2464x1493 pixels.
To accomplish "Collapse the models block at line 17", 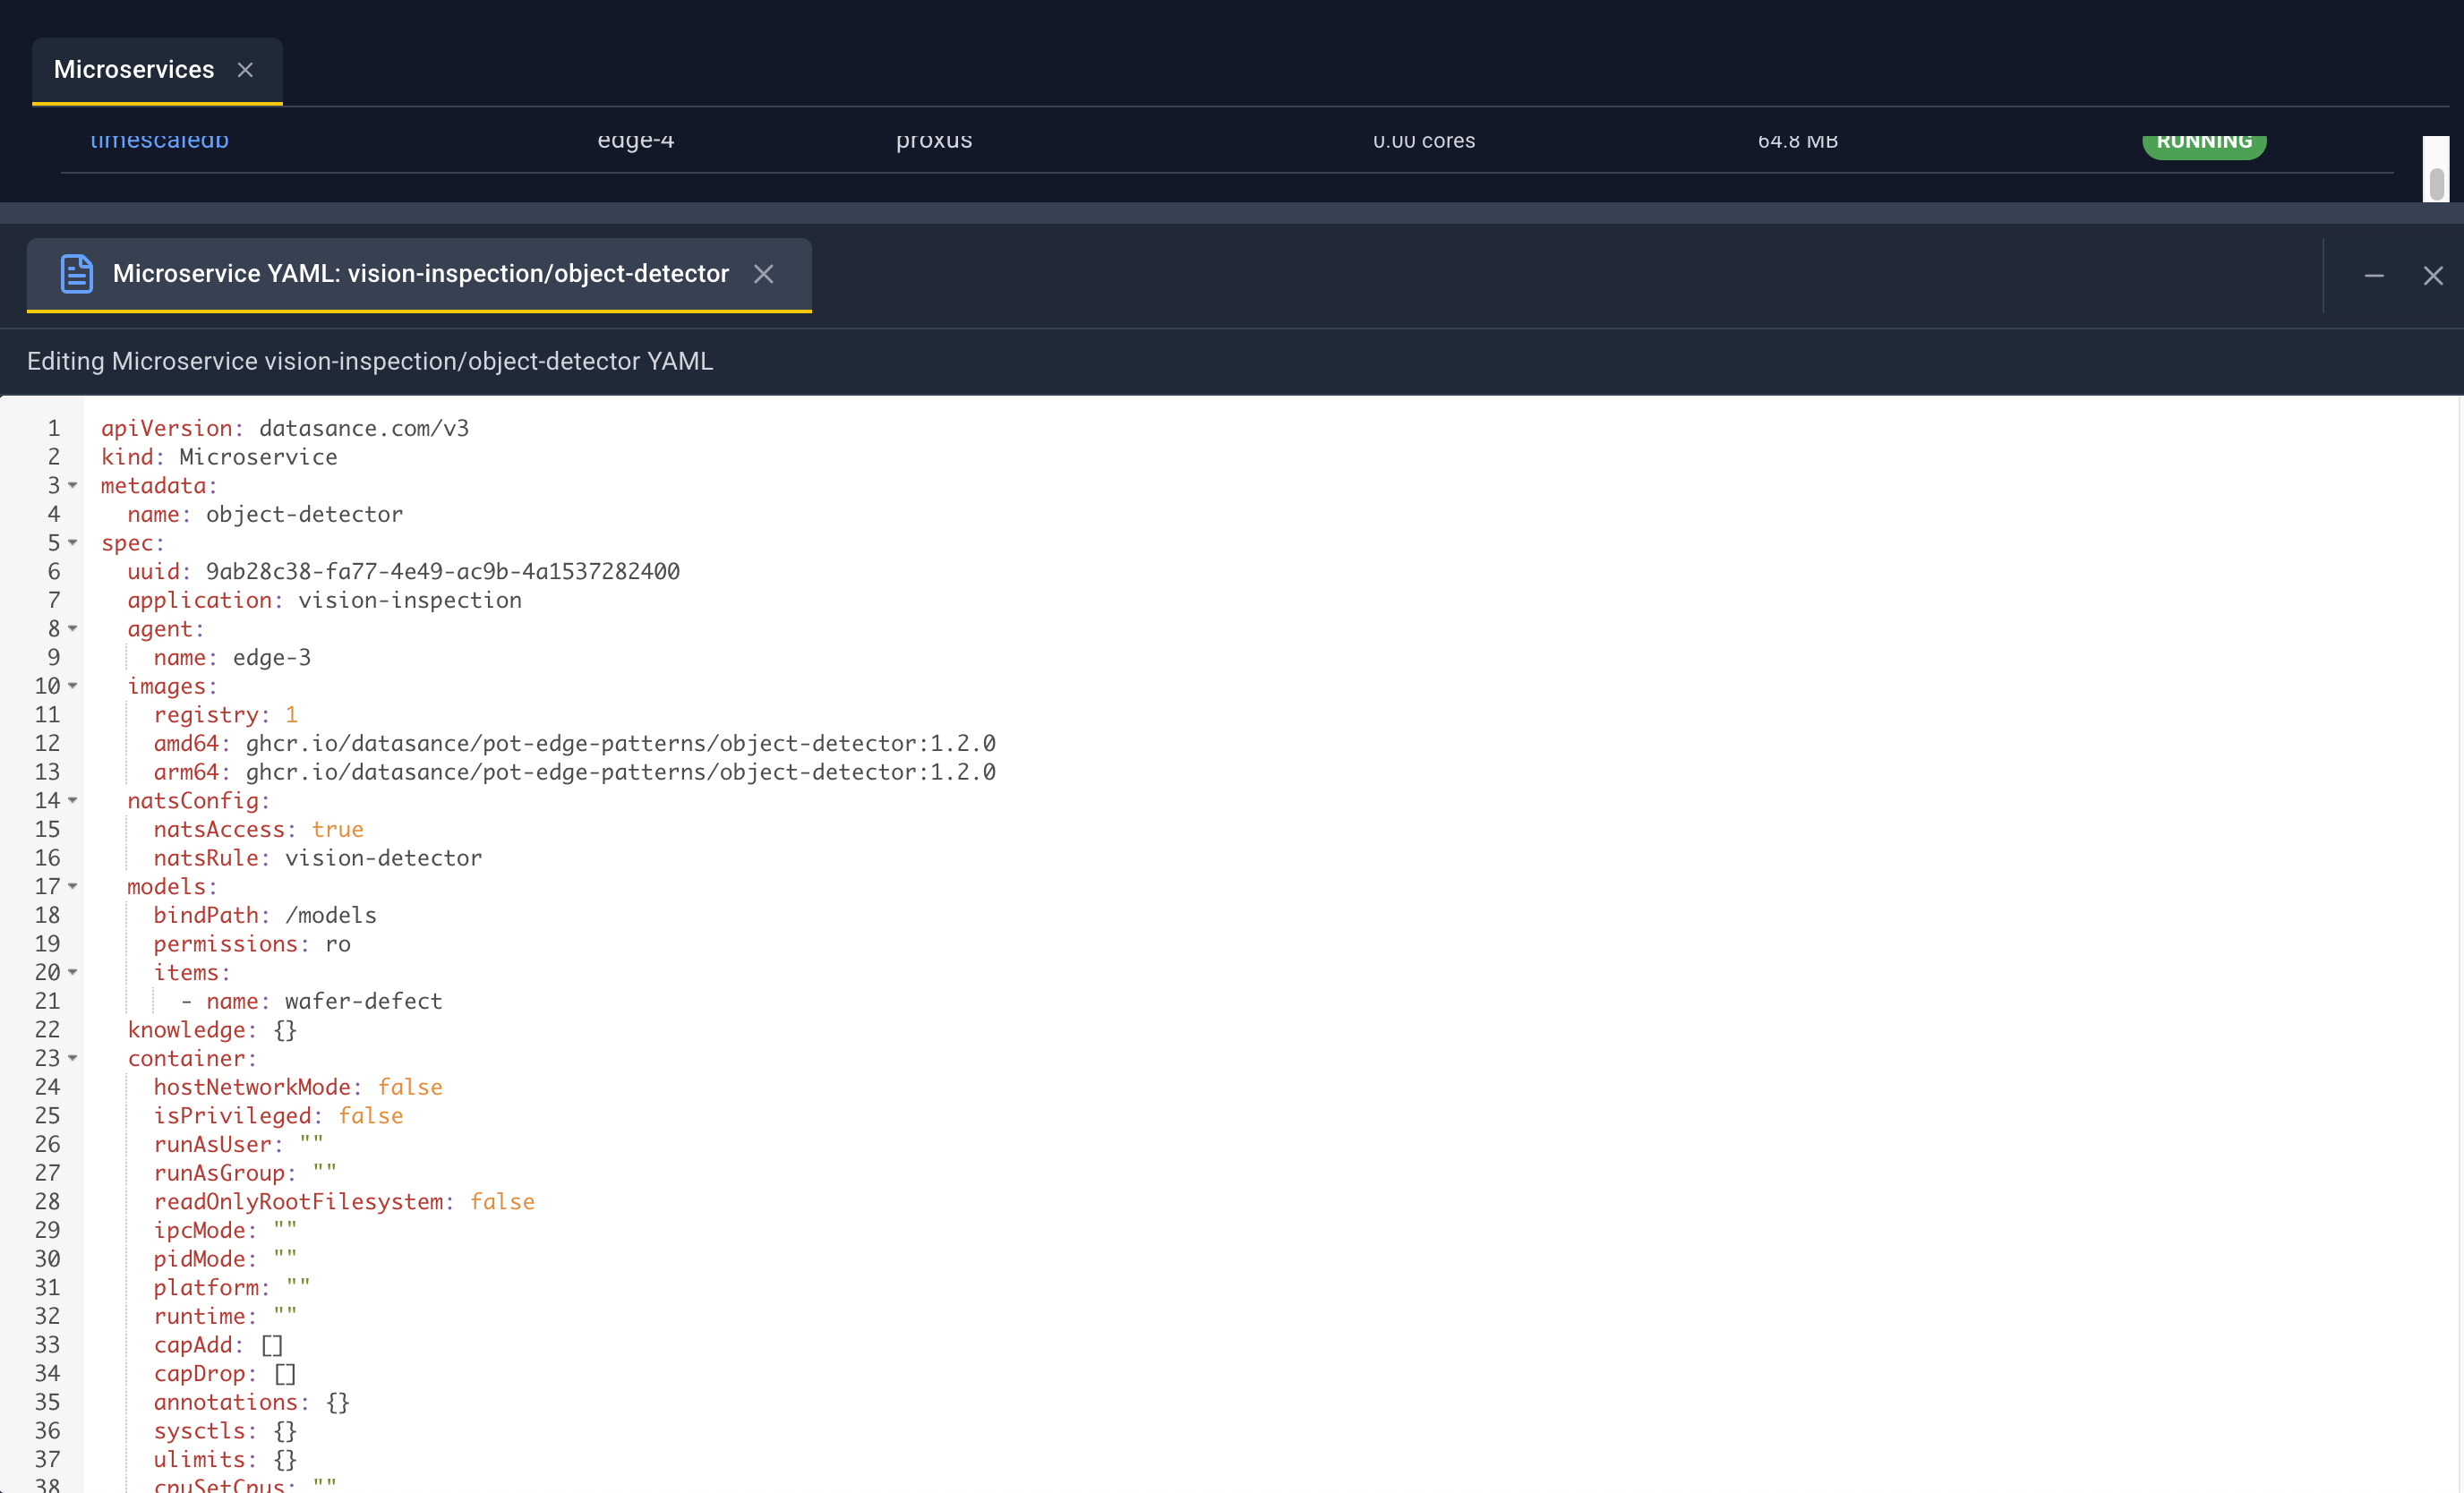I will click(73, 886).
